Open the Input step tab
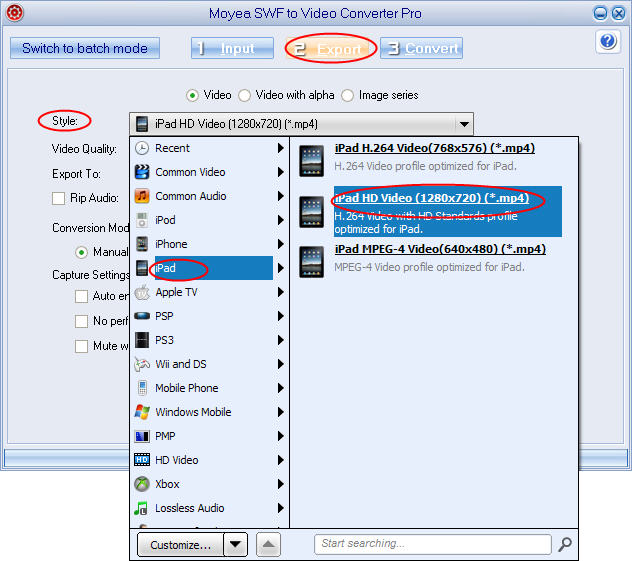 coord(233,48)
